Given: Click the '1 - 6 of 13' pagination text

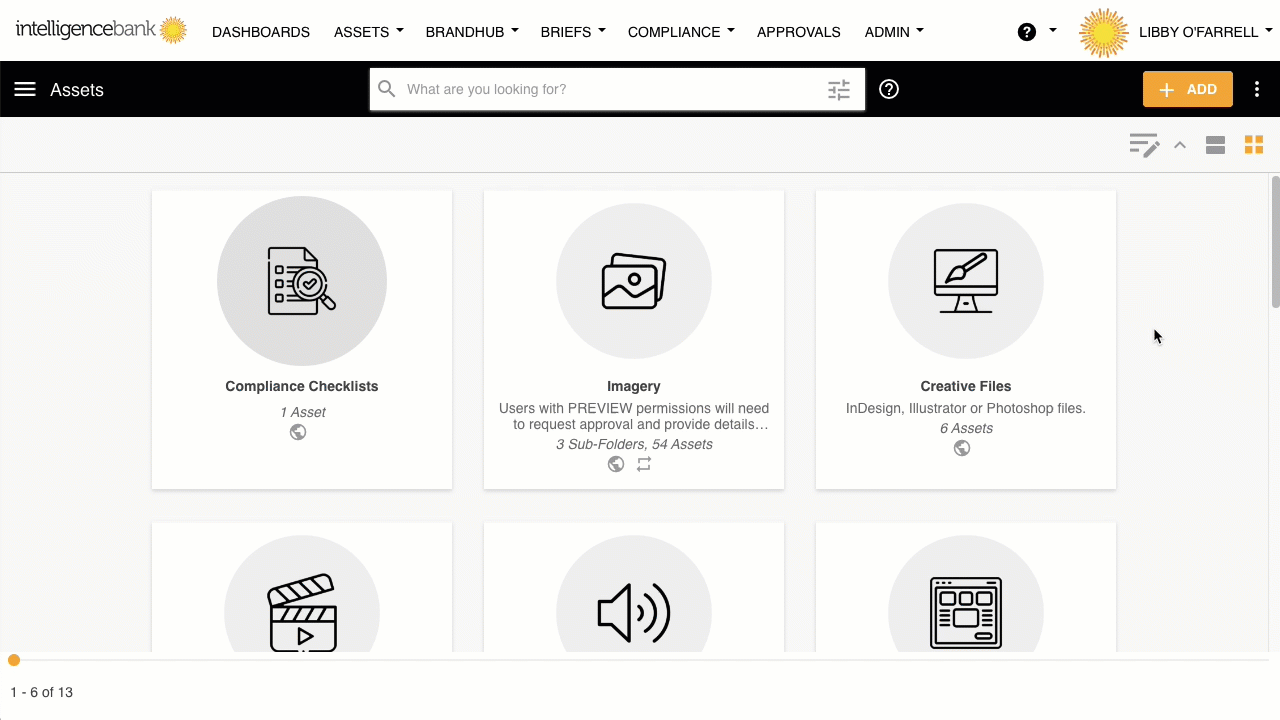Looking at the screenshot, I should [42, 692].
